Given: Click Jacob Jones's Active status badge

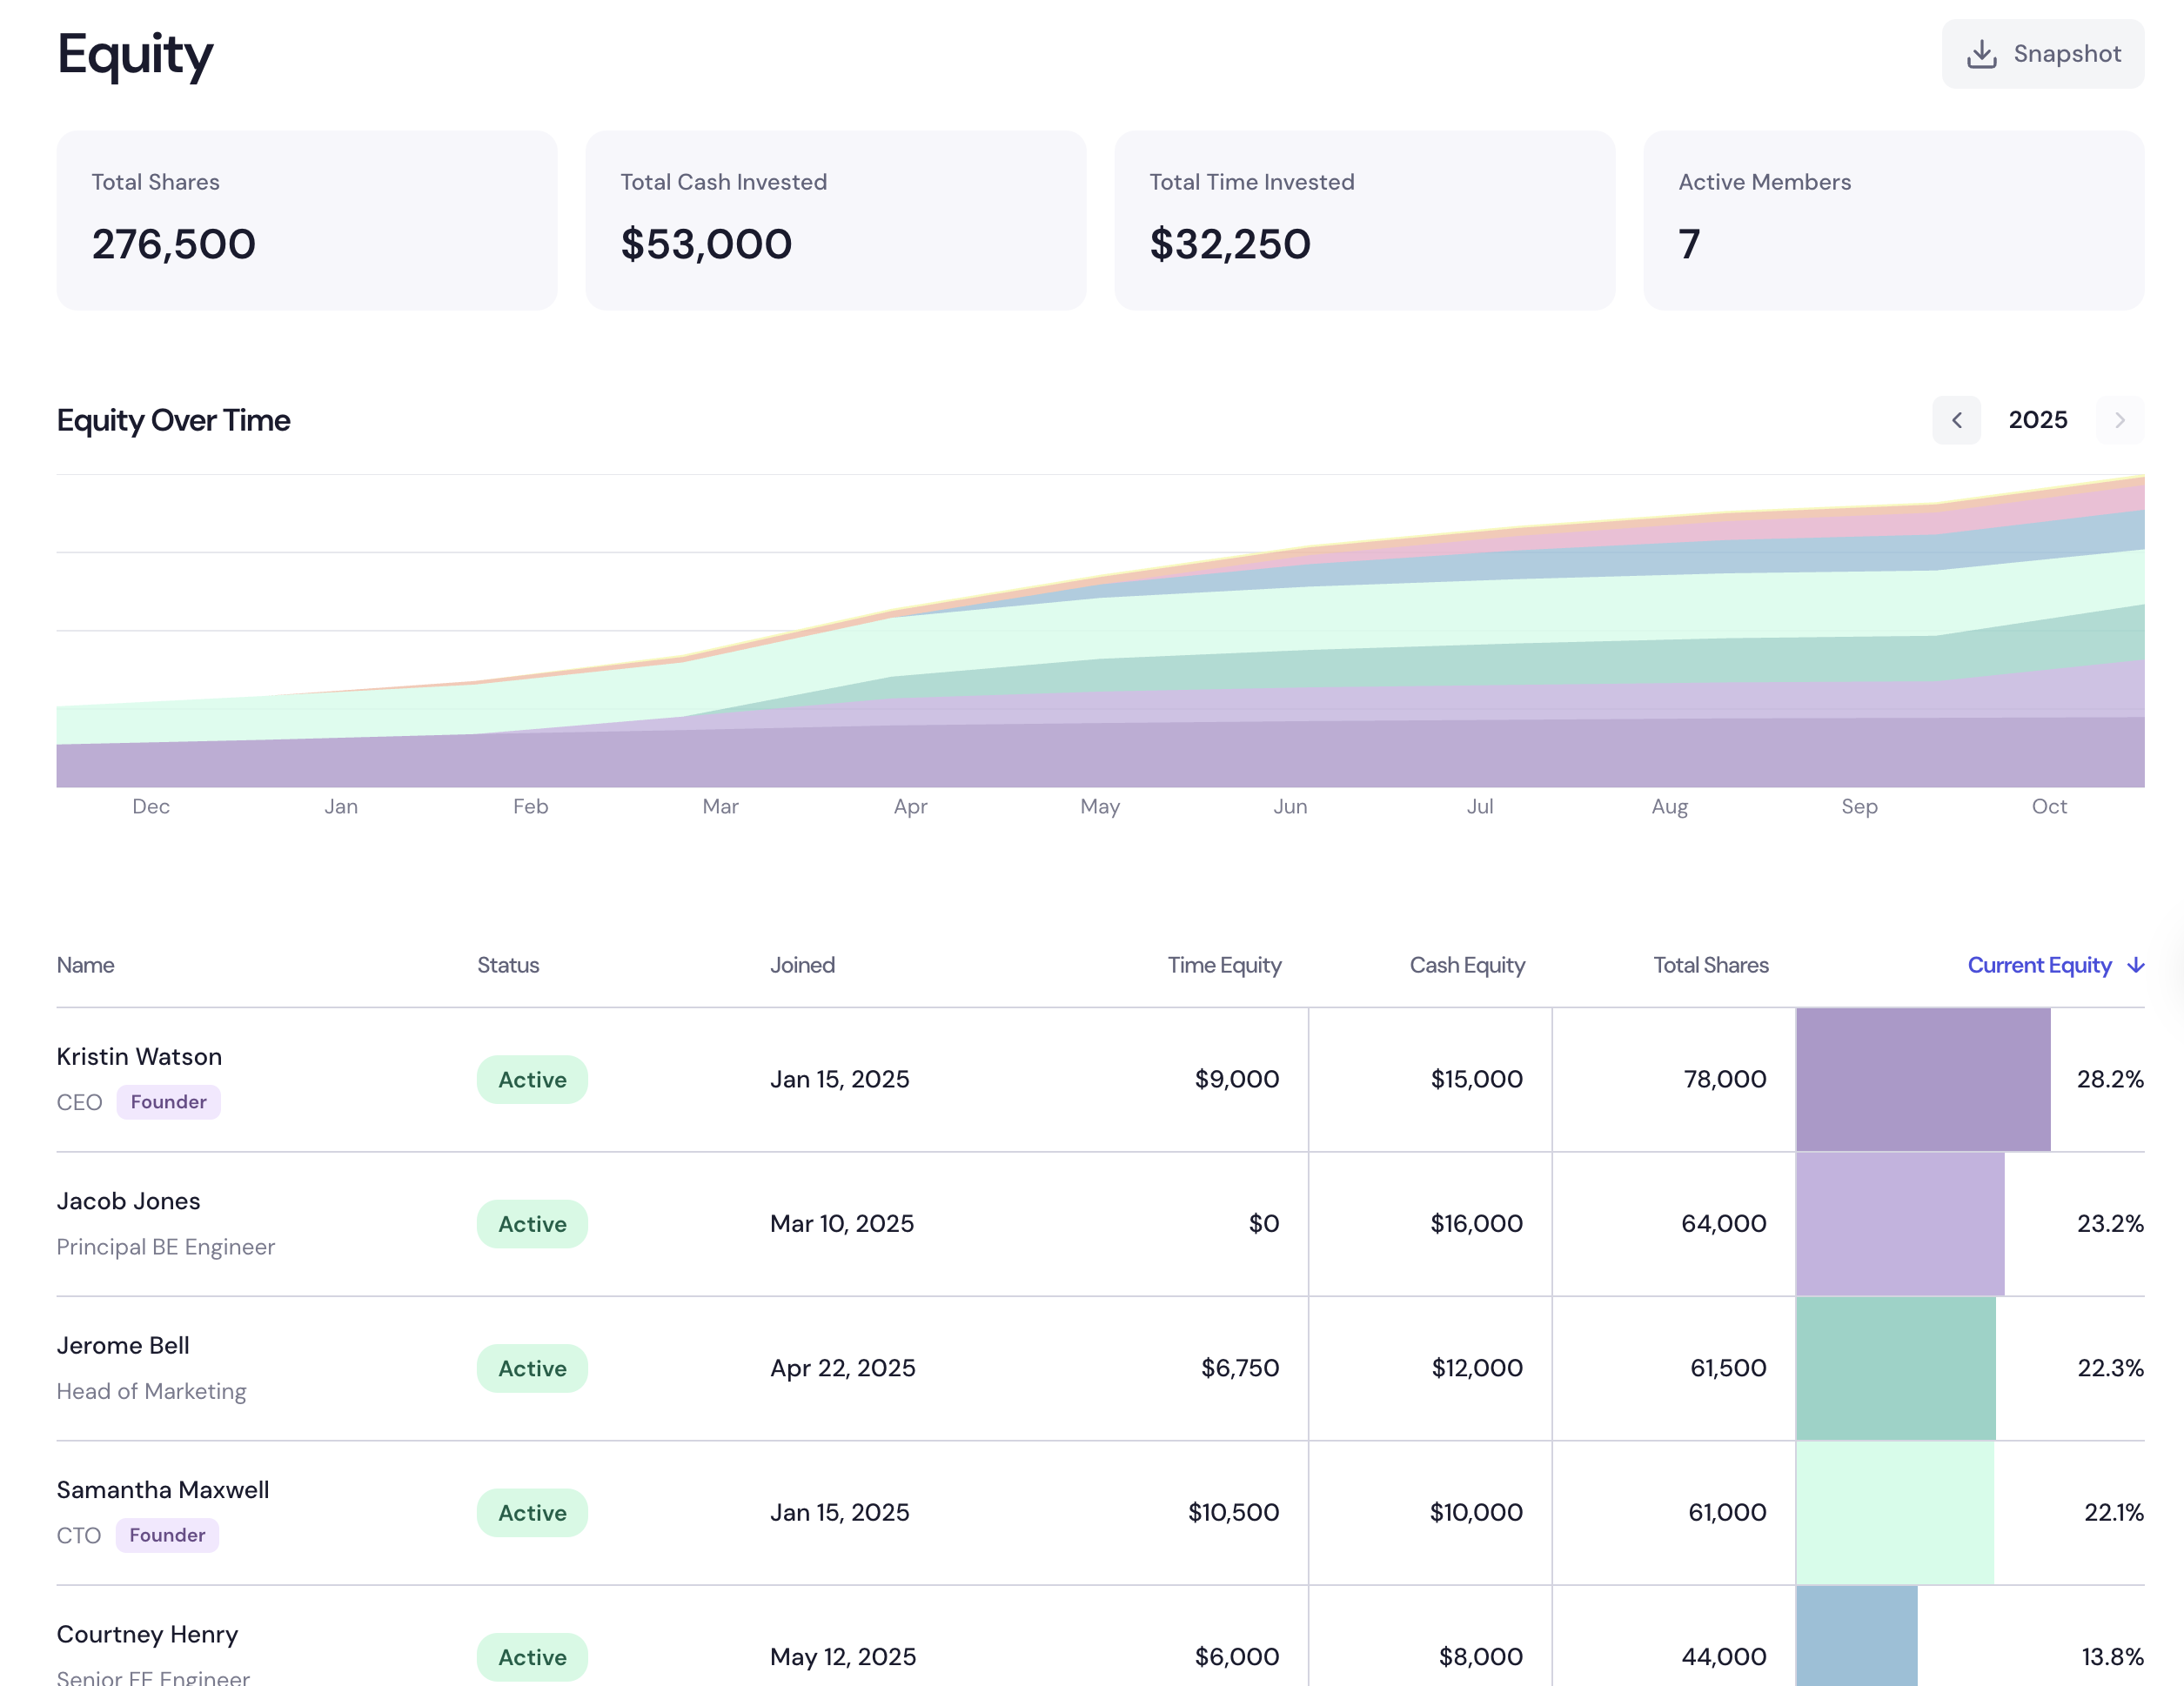Looking at the screenshot, I should click(532, 1224).
